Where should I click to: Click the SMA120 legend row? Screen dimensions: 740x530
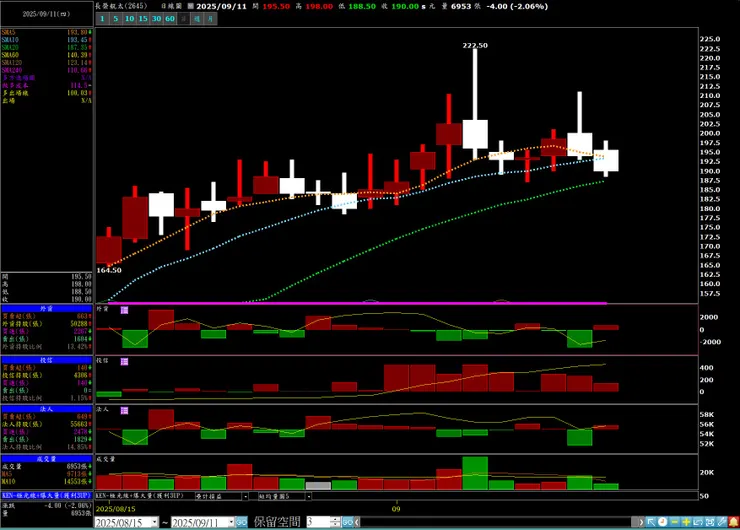tap(46, 63)
